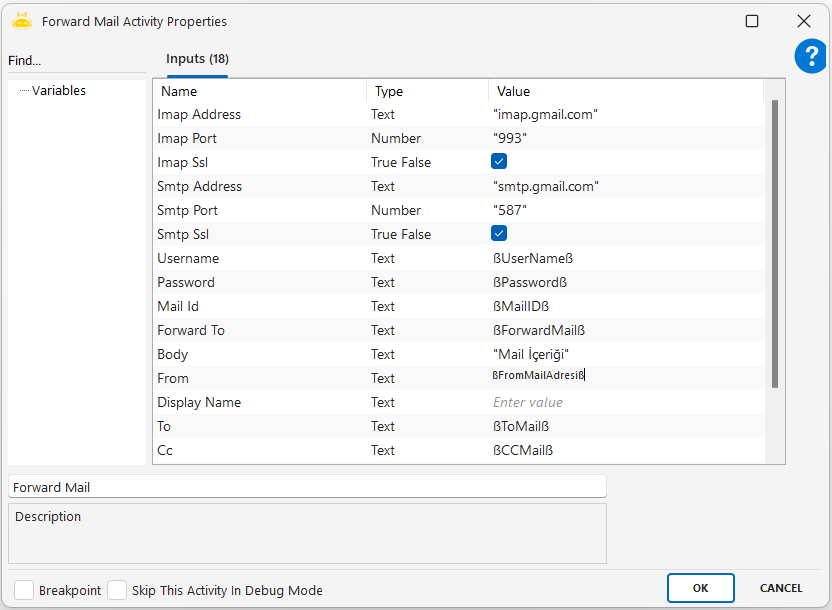Screen dimensions: 832x610
Task: Enable the Breakpoint checkbox
Action: point(24,590)
